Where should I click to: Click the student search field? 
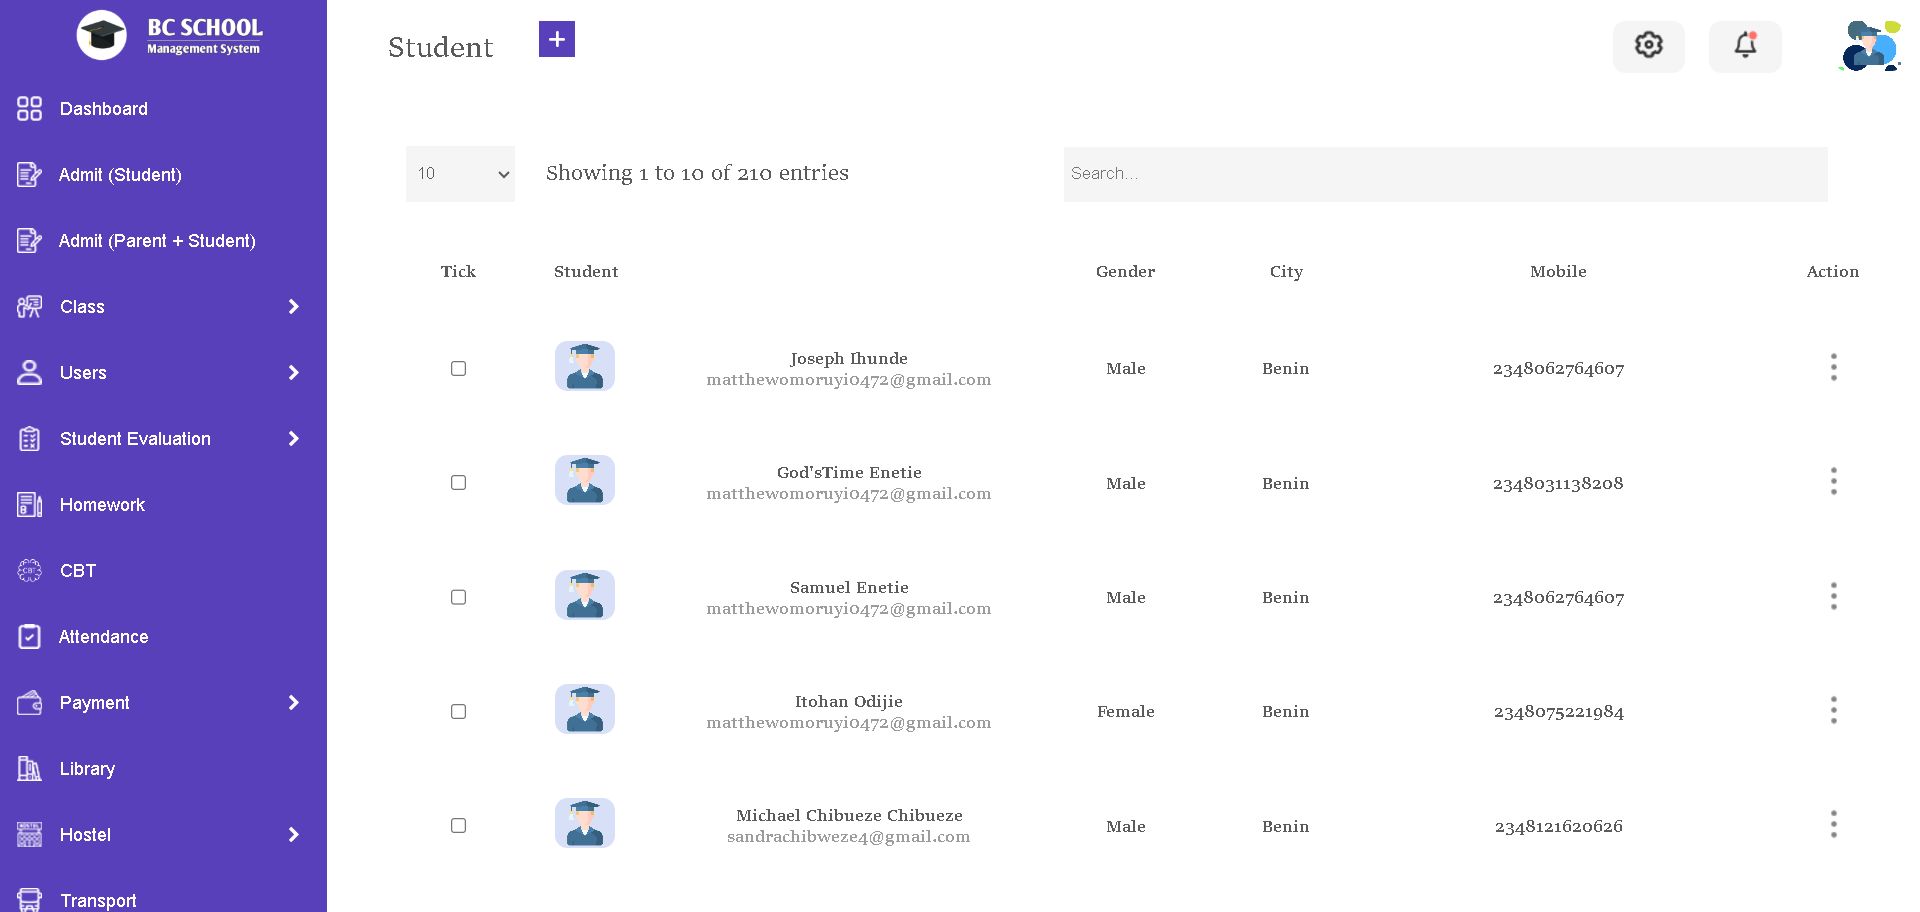(1445, 174)
